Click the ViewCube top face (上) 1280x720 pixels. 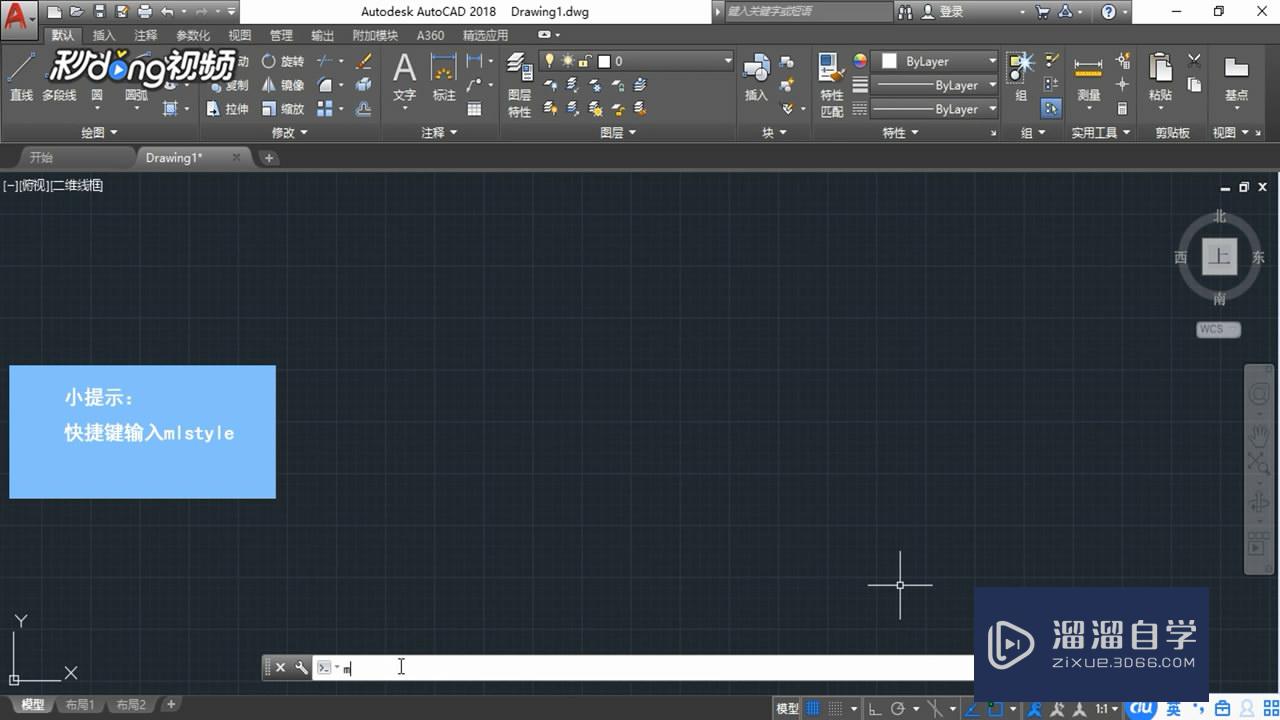click(x=1219, y=256)
